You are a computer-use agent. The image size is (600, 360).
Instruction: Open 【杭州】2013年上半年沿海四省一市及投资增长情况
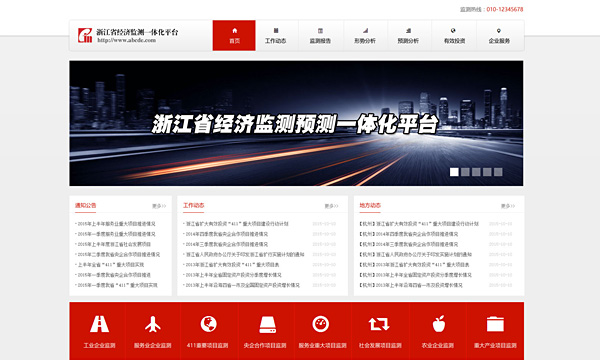click(411, 285)
